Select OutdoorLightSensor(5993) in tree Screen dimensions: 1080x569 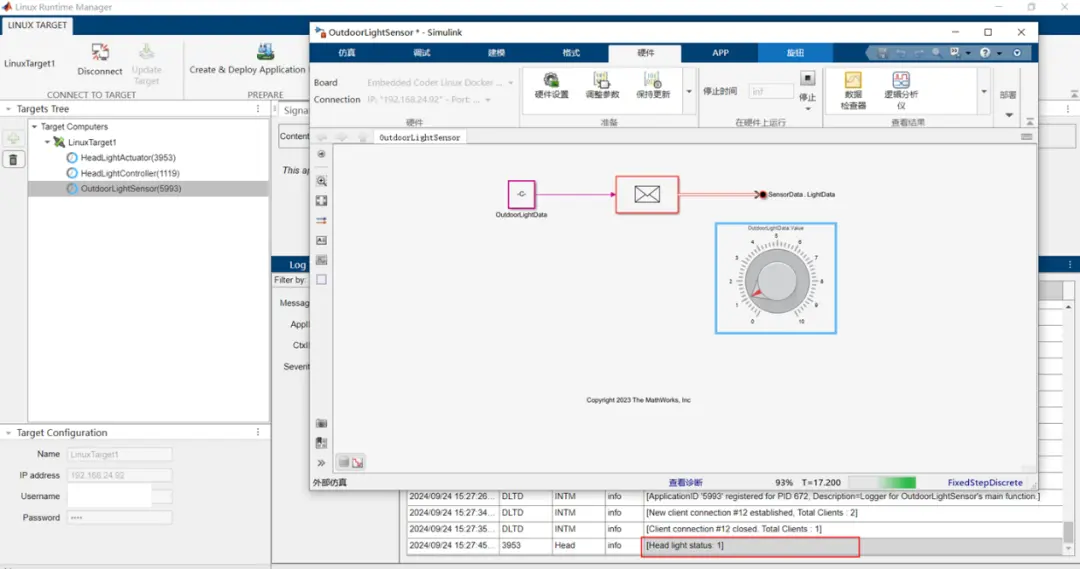(131, 189)
